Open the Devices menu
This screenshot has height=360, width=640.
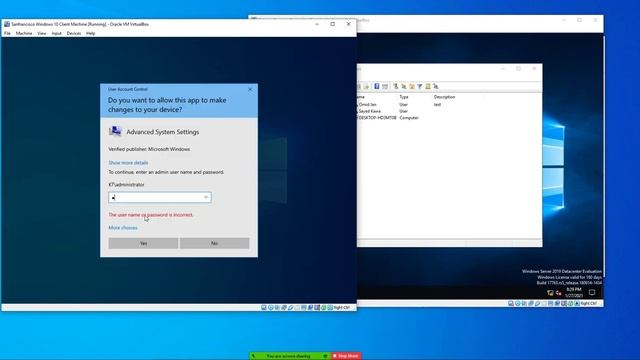tap(74, 33)
